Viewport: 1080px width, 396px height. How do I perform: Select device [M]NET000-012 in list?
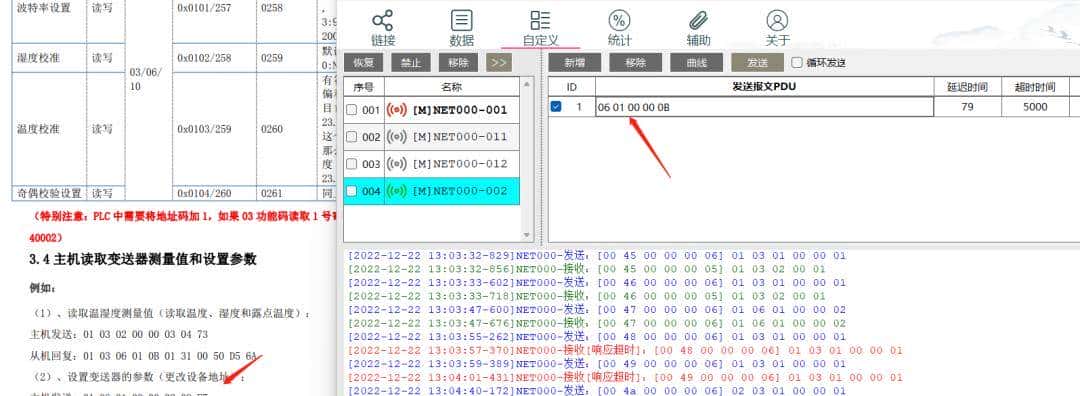click(459, 164)
